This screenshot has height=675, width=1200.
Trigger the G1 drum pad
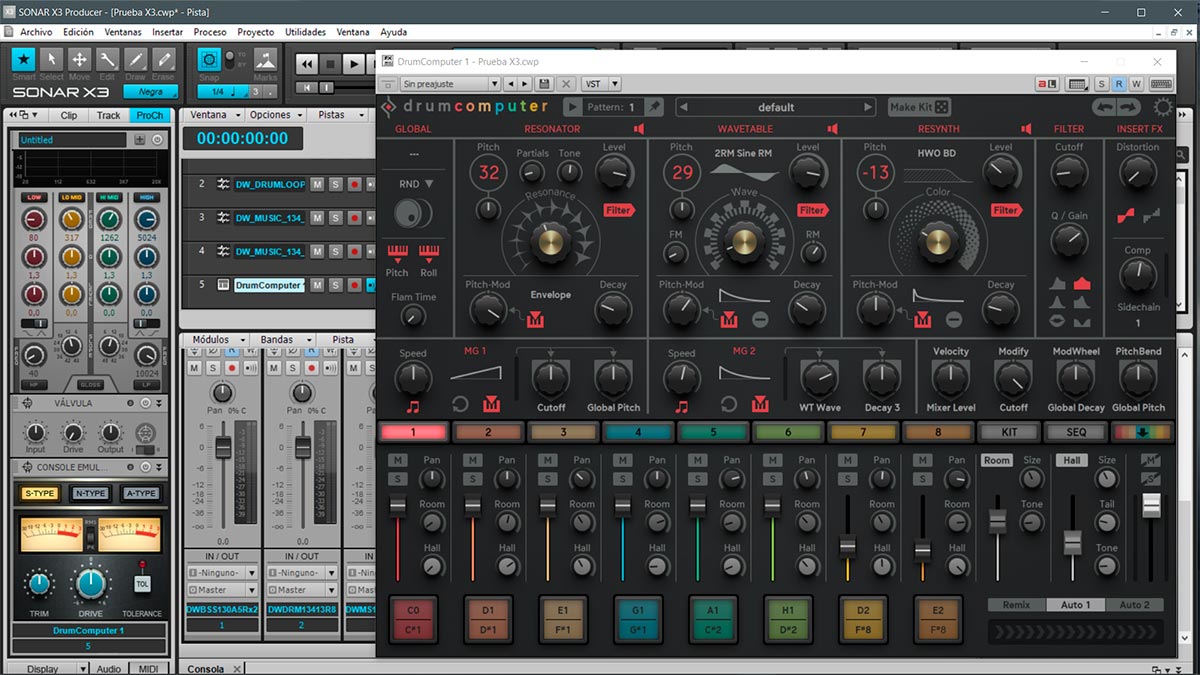pyautogui.click(x=638, y=622)
